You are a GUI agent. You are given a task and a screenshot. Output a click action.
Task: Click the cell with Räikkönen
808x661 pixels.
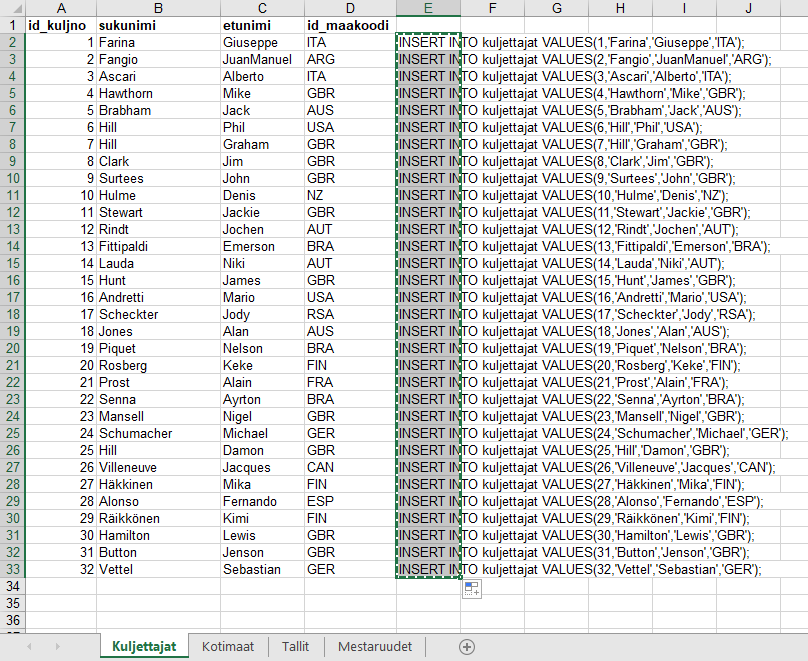tap(157, 519)
